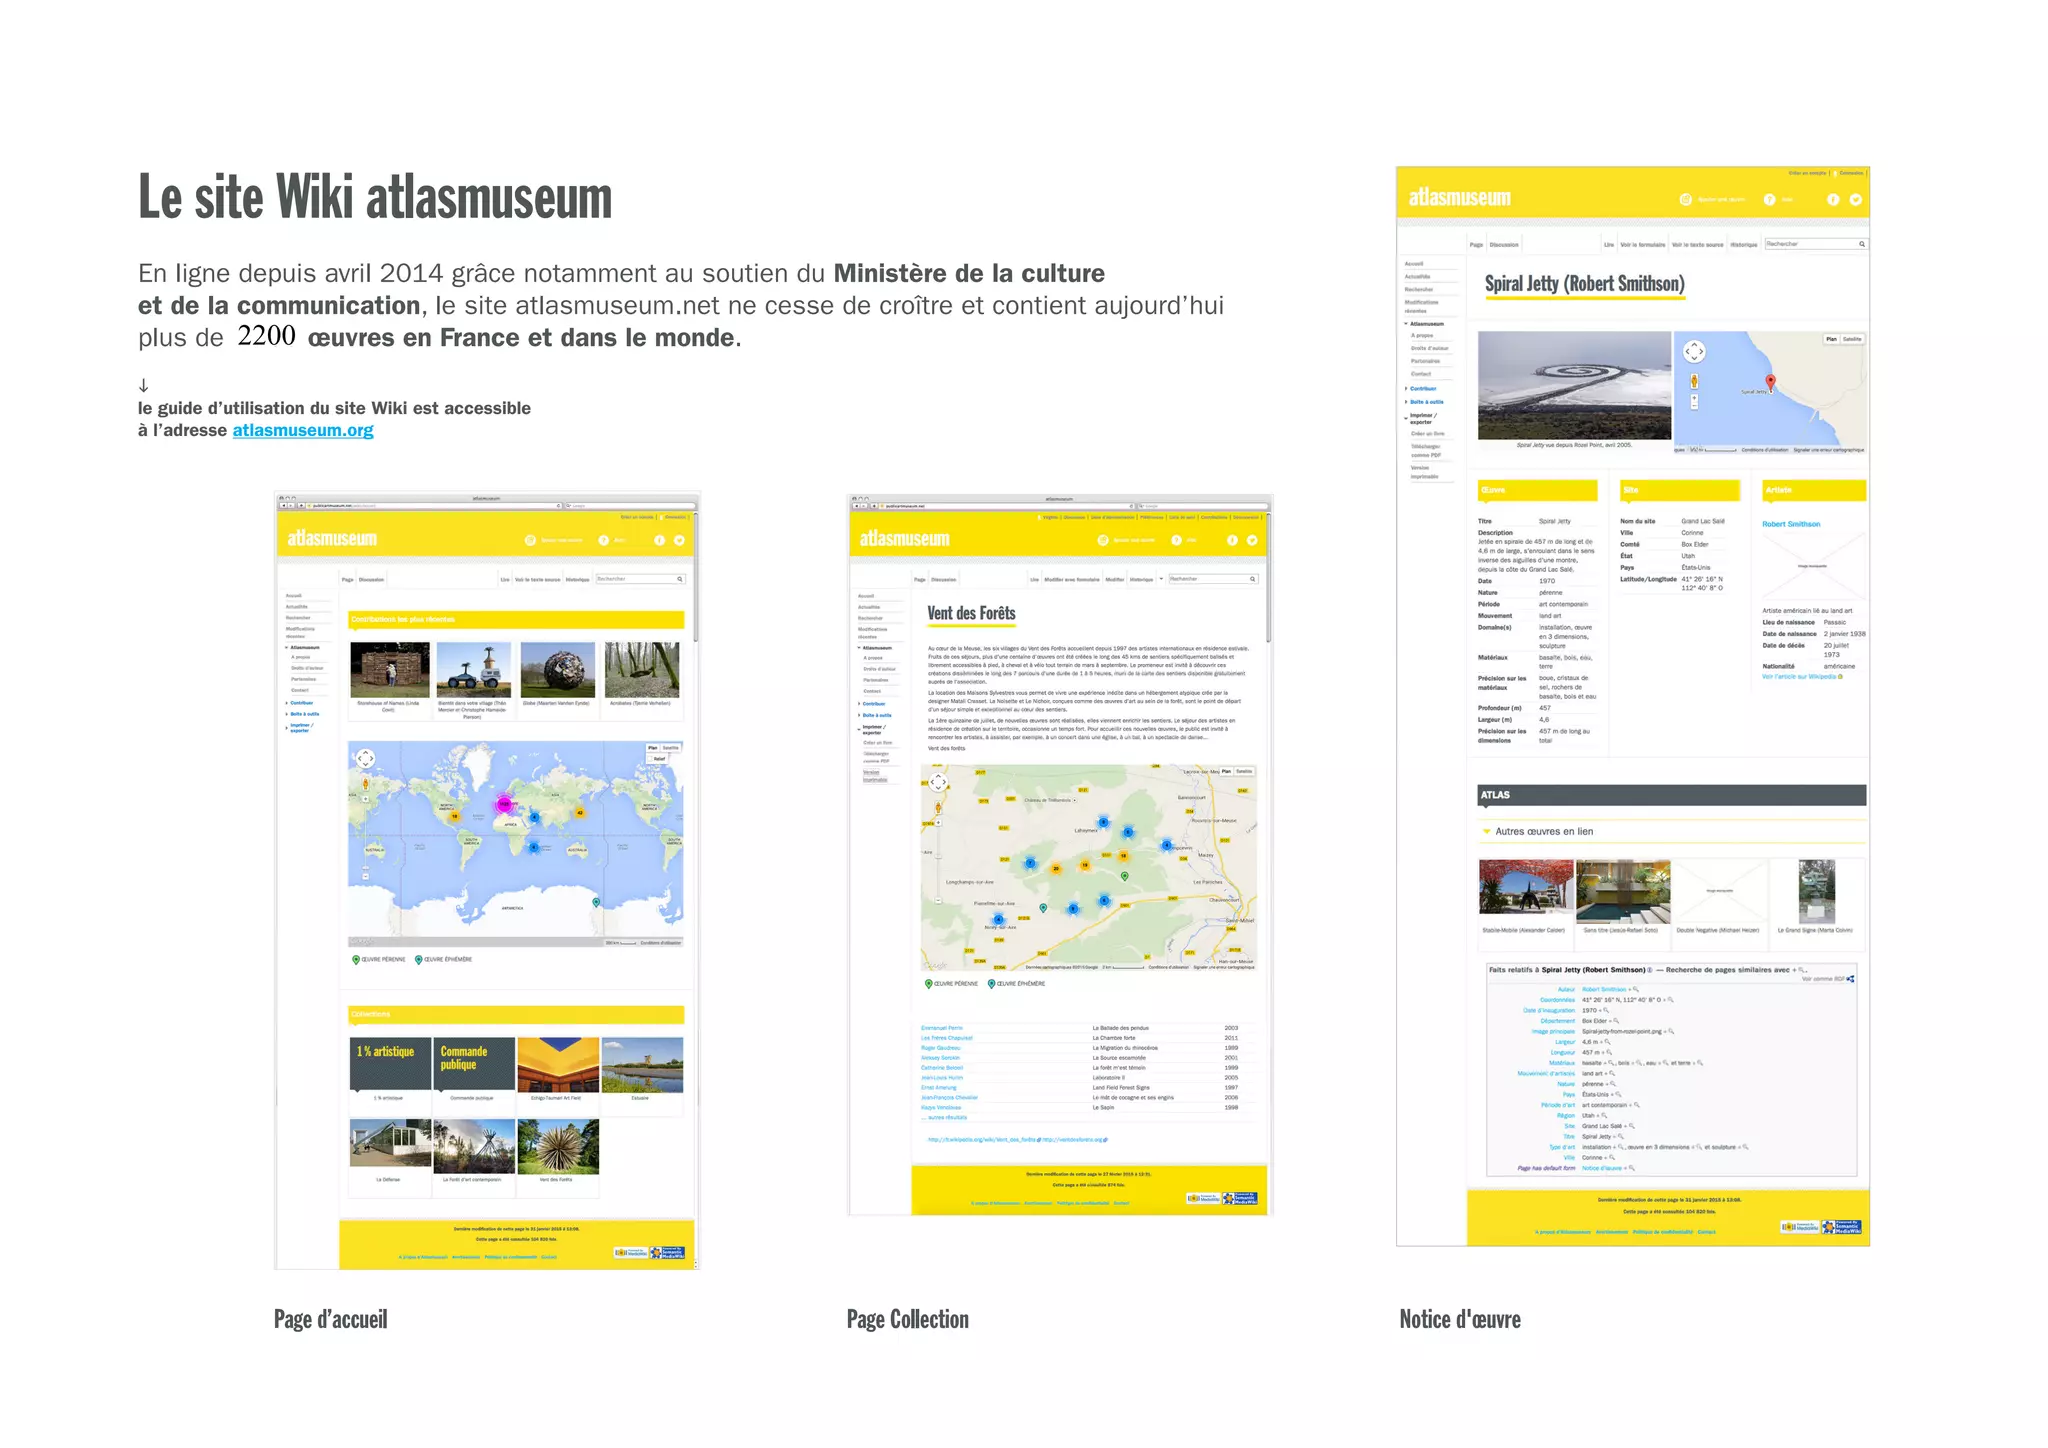Click the map pan control on Spiral Jetty map
The width and height of the screenshot is (2048, 1448).
click(x=1694, y=352)
